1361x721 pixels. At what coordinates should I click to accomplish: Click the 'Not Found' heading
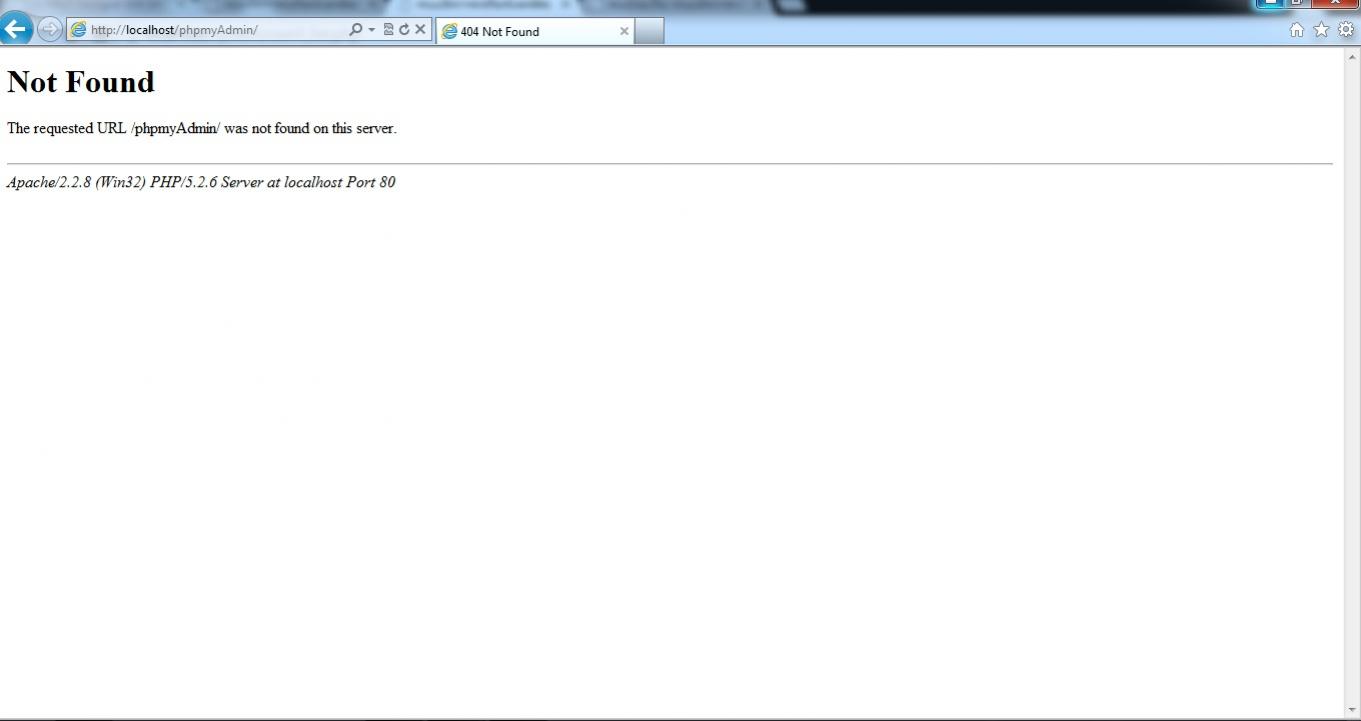81,82
